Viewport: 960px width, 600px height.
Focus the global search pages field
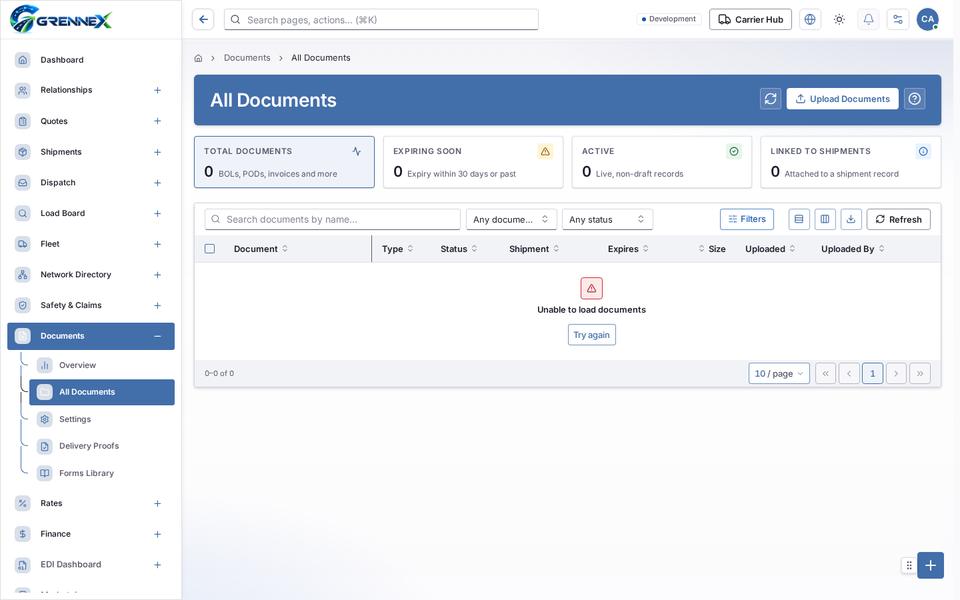[381, 20]
